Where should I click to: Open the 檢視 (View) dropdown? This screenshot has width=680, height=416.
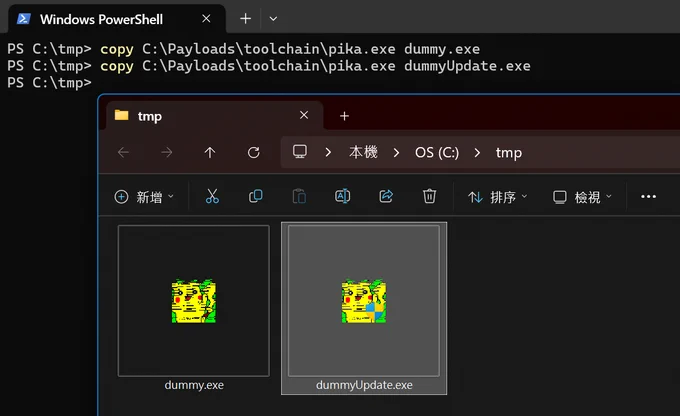[582, 197]
